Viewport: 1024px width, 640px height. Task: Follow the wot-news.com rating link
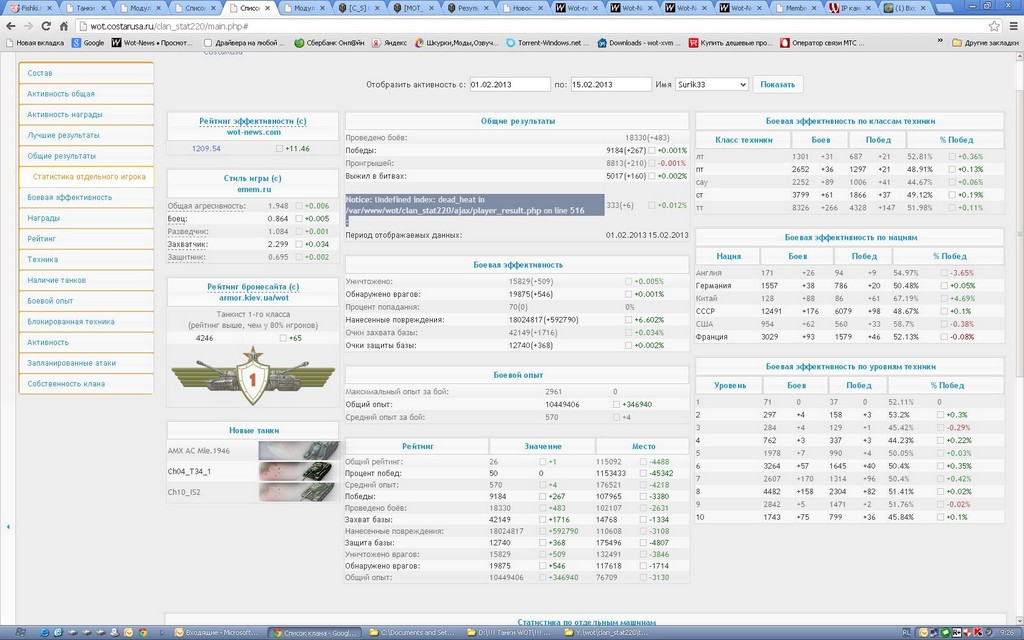point(252,132)
